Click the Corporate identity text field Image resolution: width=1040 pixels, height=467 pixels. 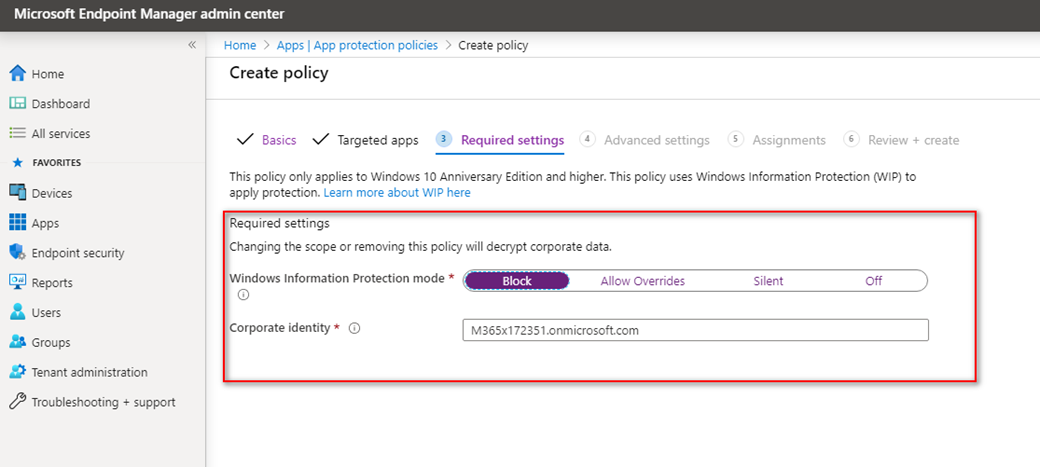point(695,330)
